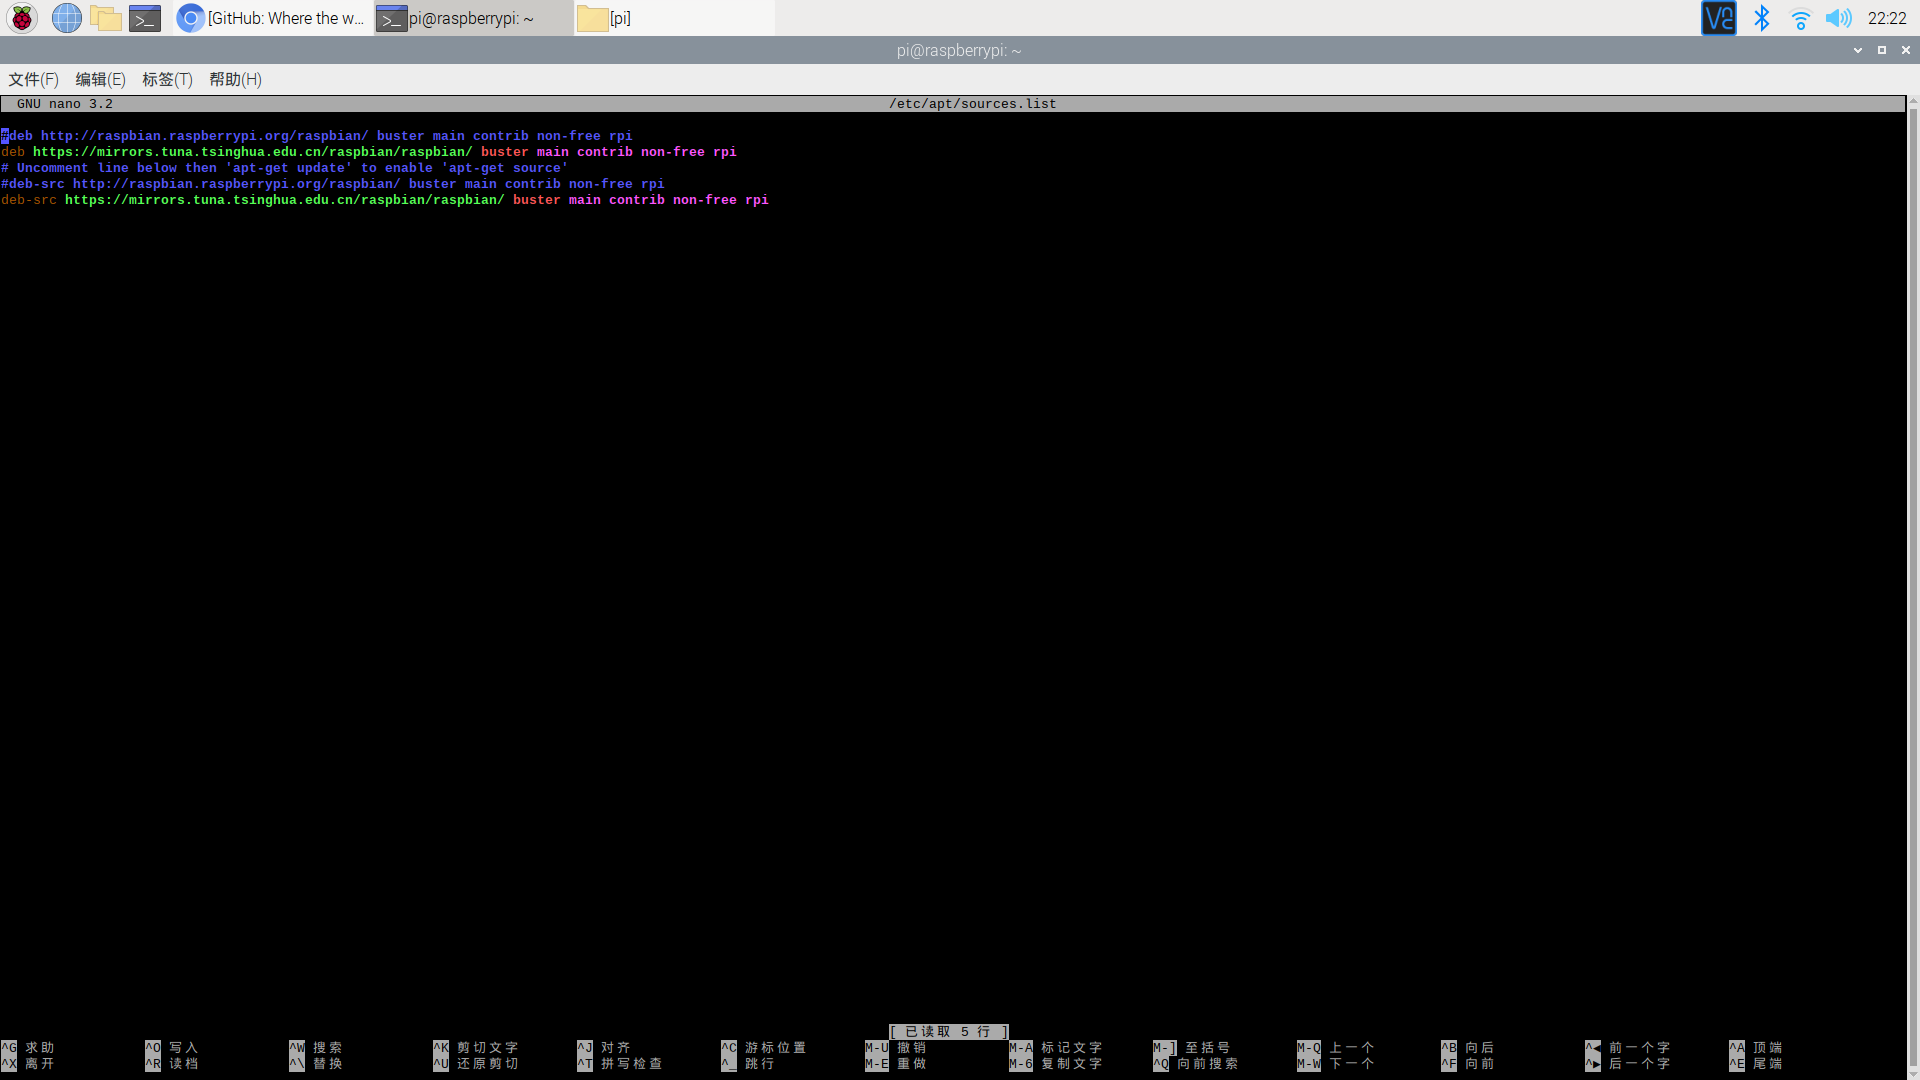Click the ^F 向前 shortcut hint
The image size is (1920, 1080).
(x=1468, y=1064)
